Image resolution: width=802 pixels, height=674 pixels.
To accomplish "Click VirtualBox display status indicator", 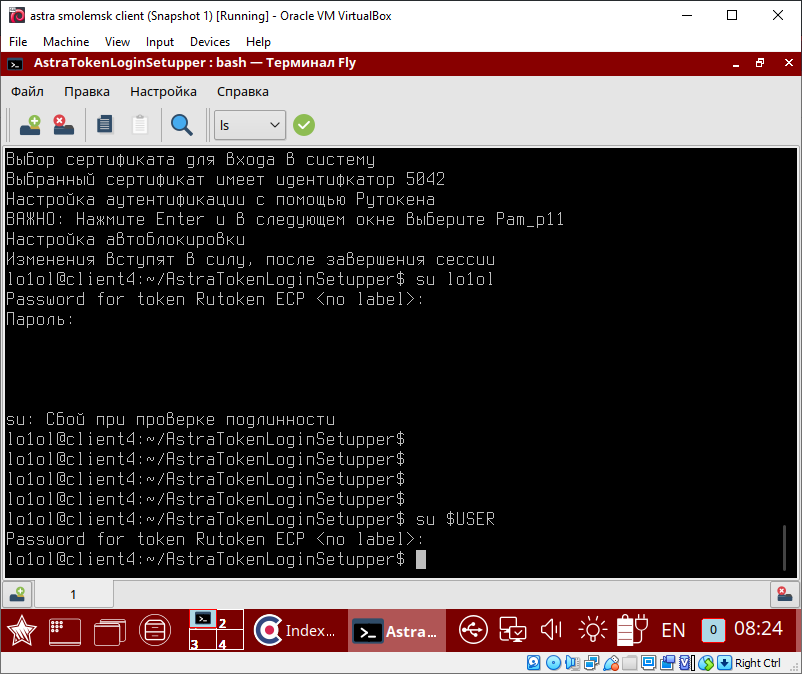I will [x=649, y=663].
